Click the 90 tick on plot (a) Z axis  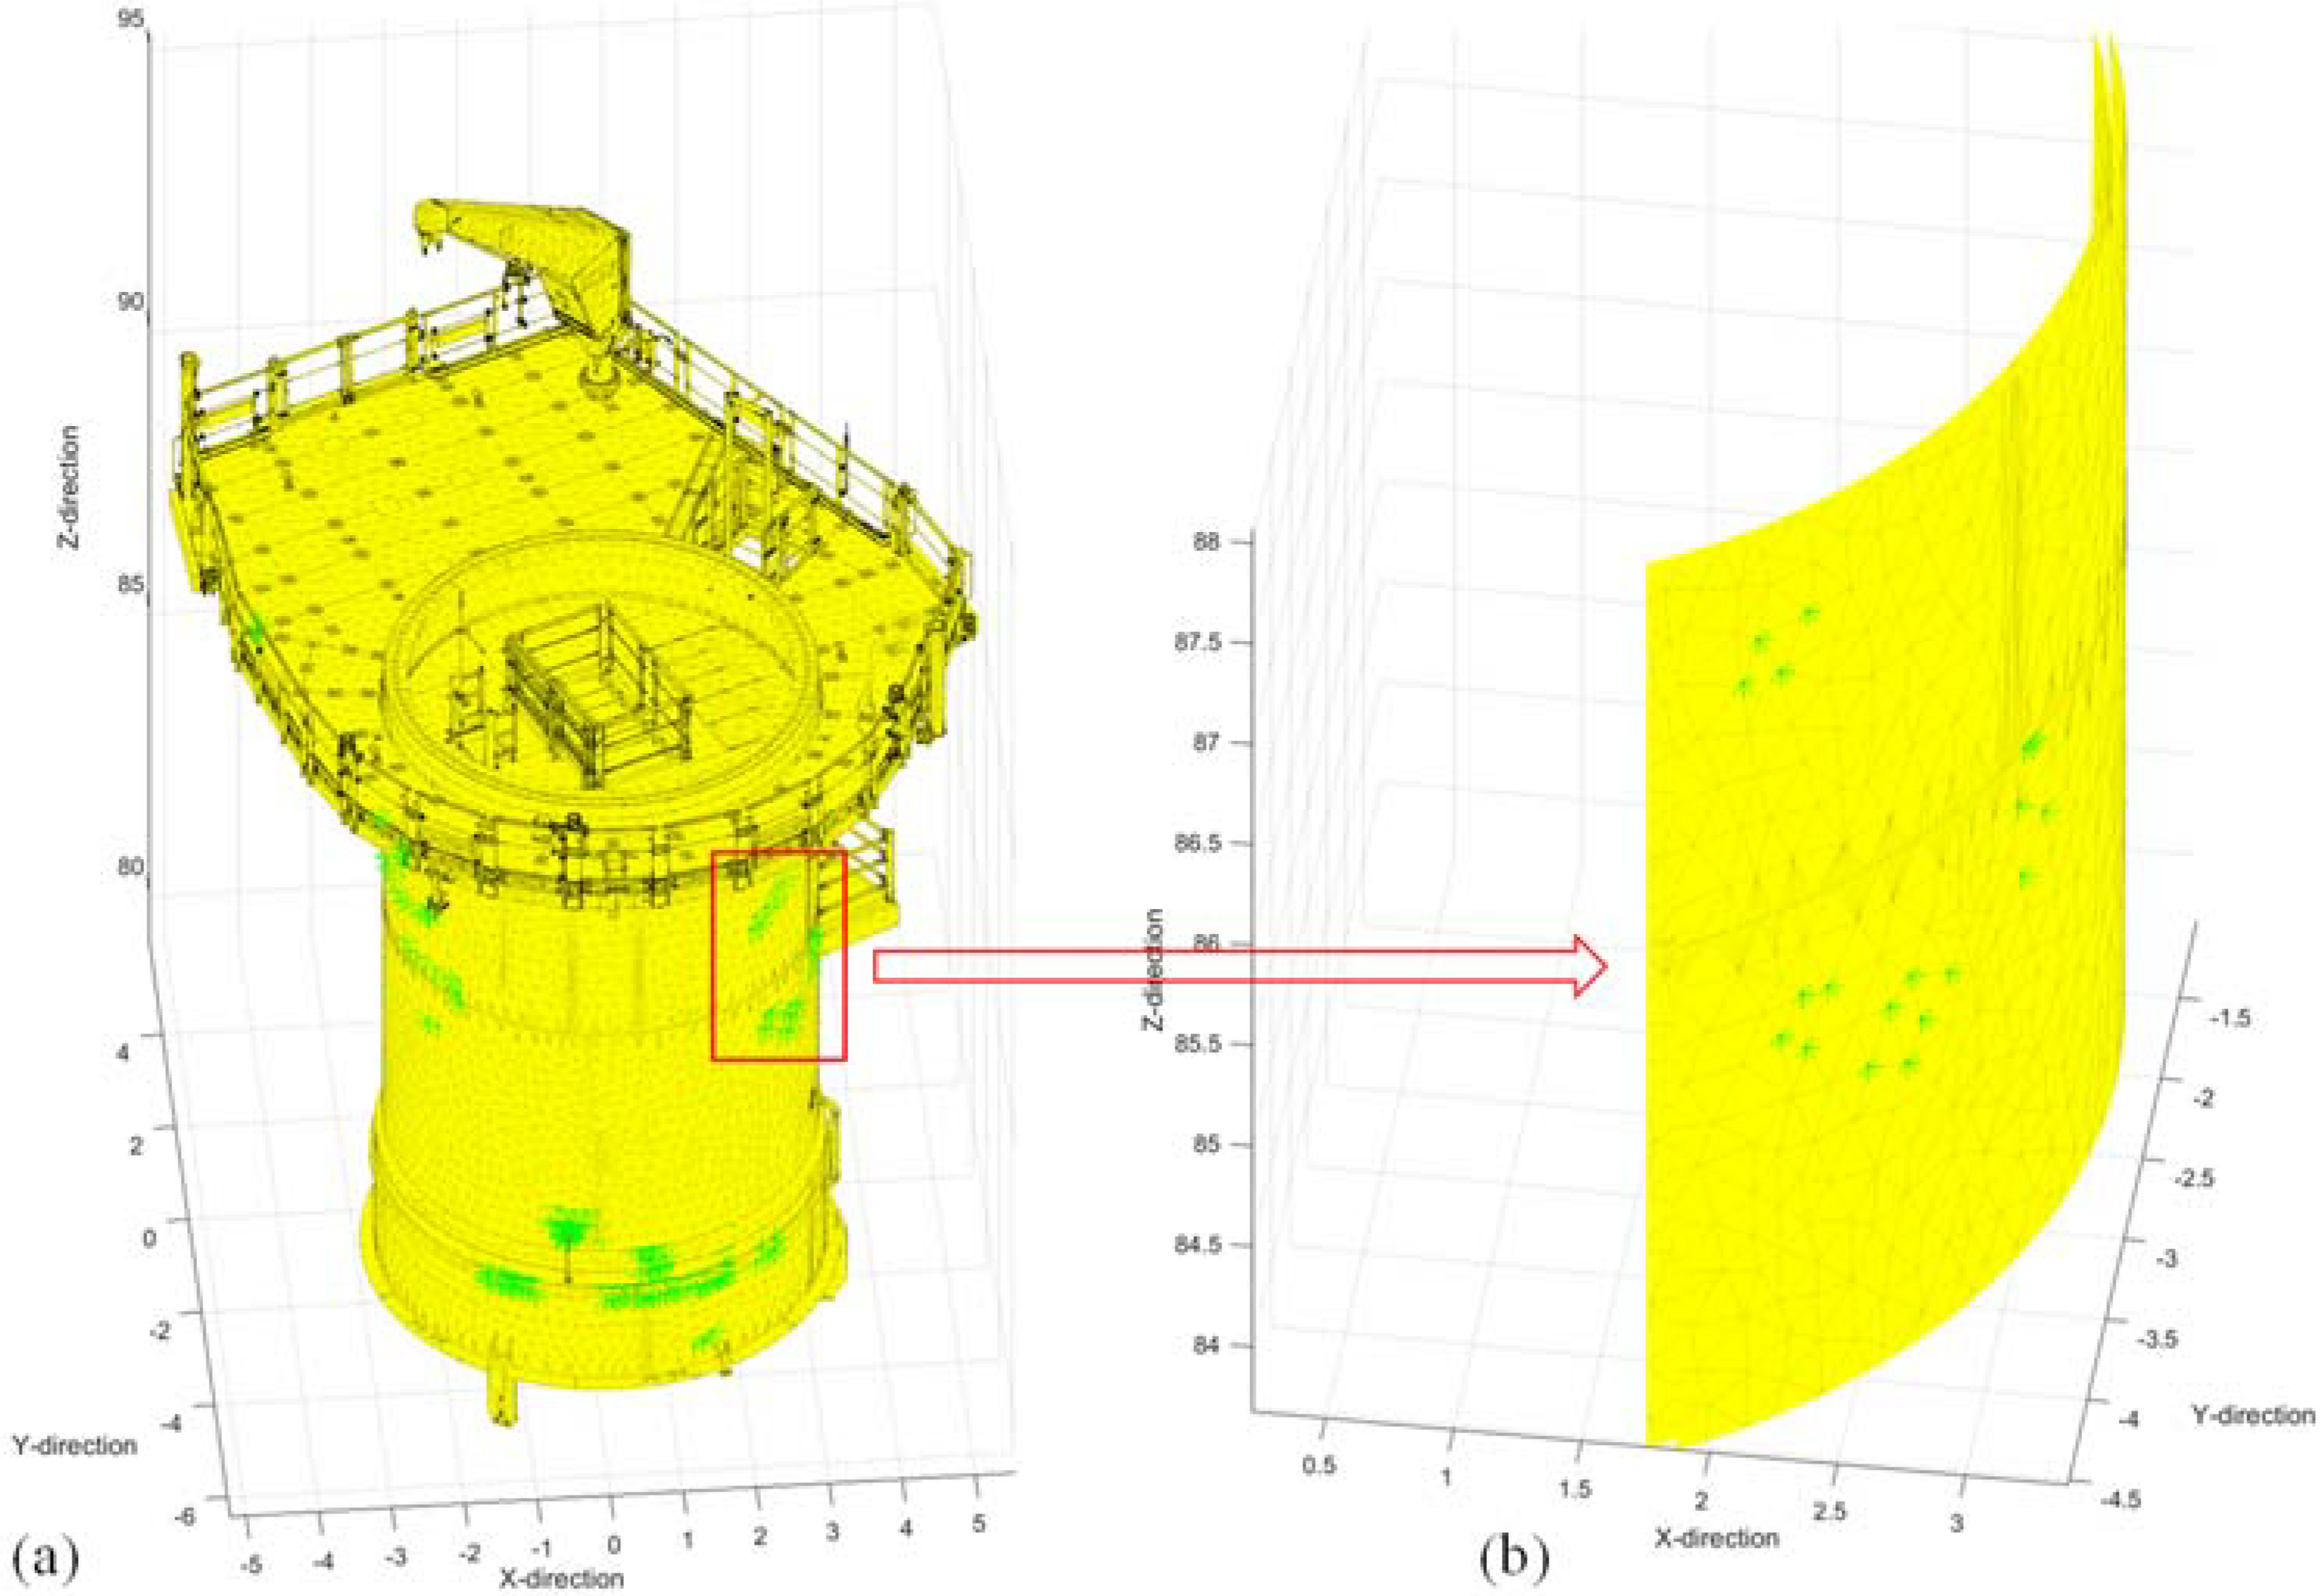tap(132, 303)
